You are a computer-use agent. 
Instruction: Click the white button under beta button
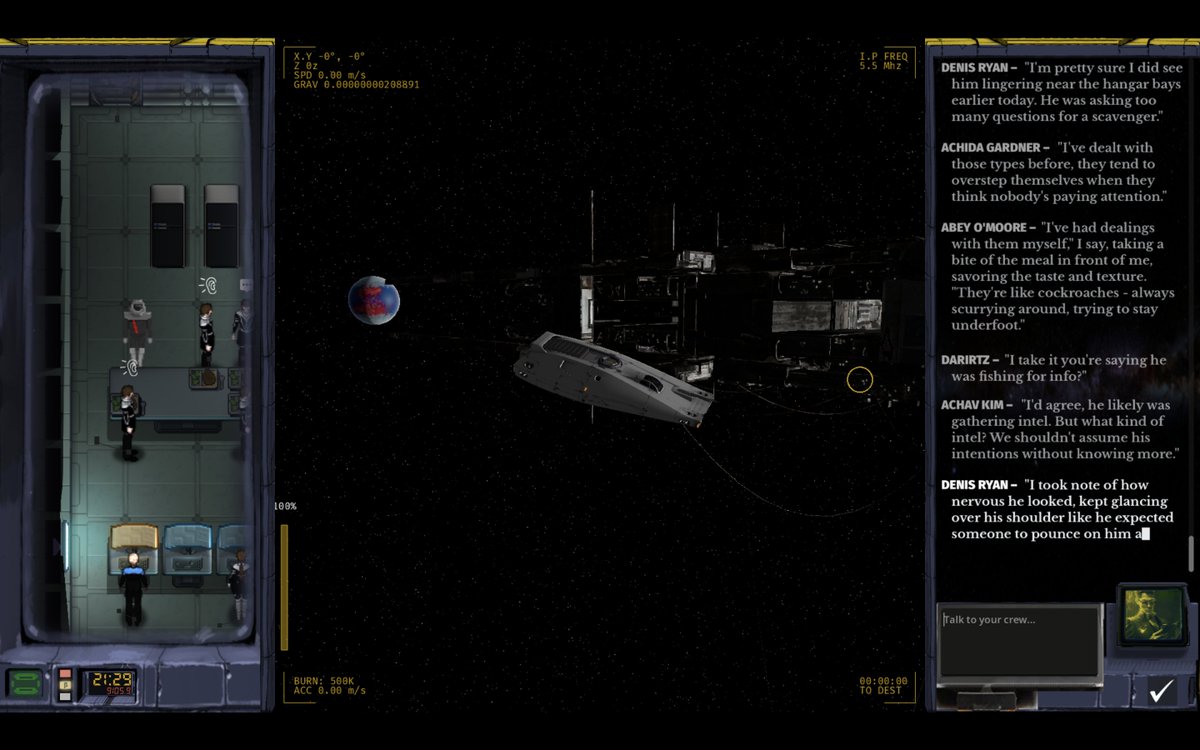[66, 697]
